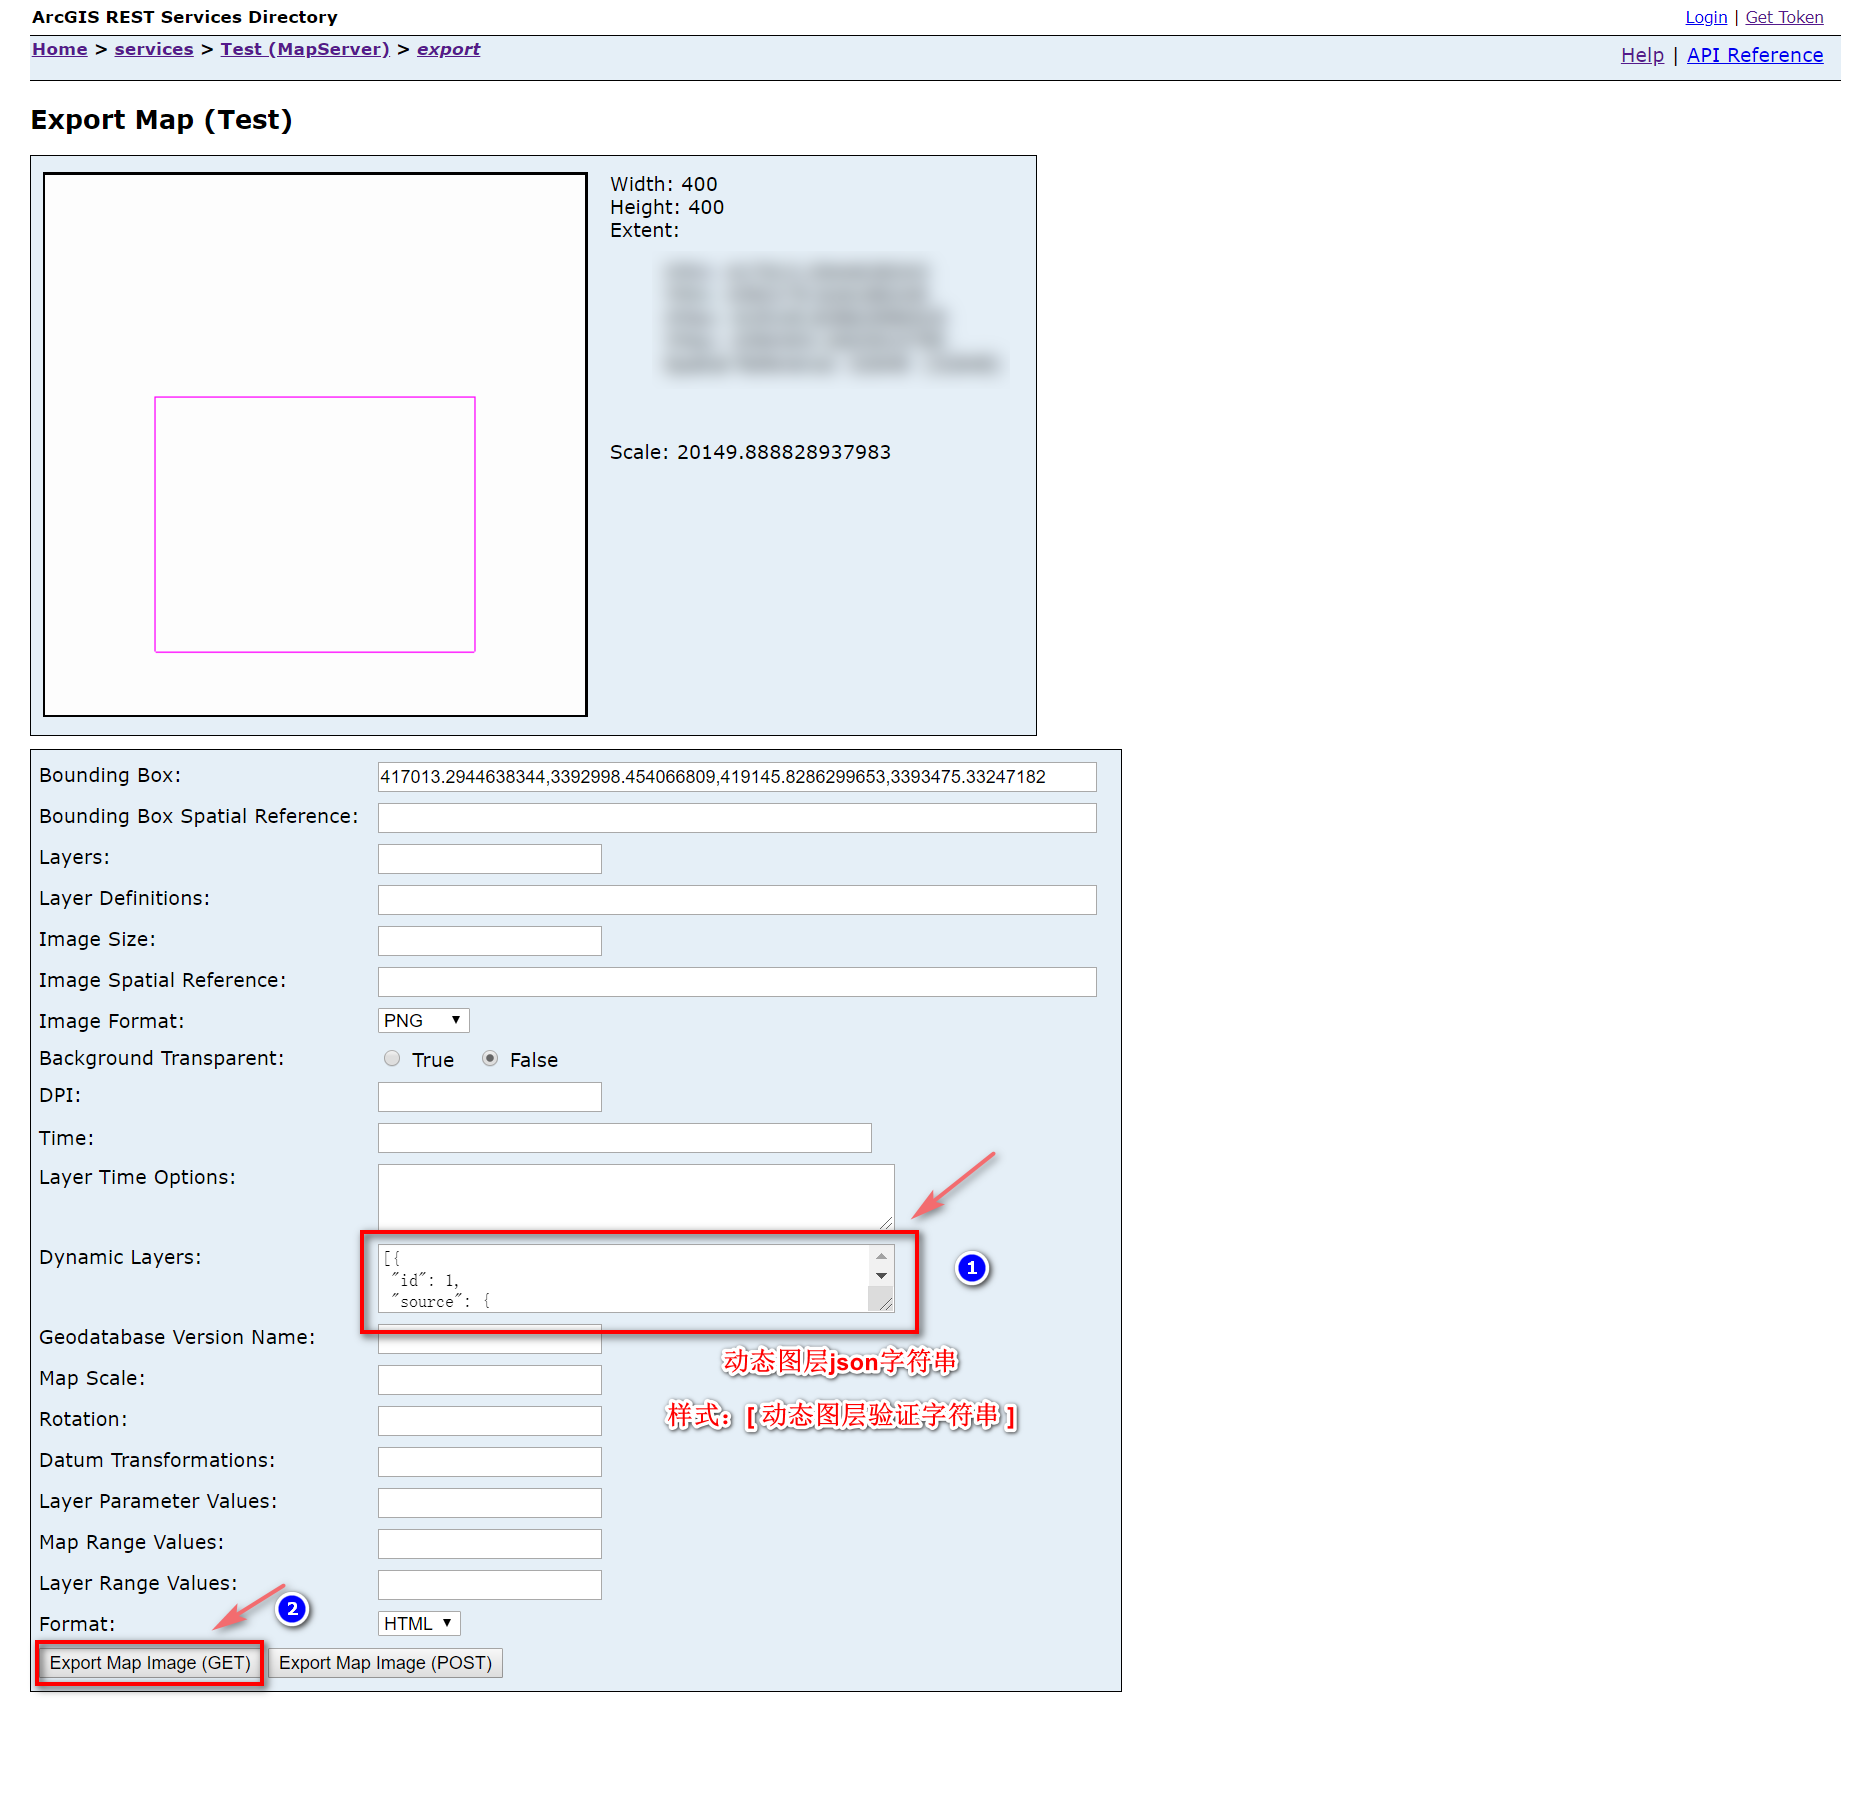Viewport: 1869px width, 1813px height.
Task: Focus the Bounding Box input field
Action: point(737,777)
